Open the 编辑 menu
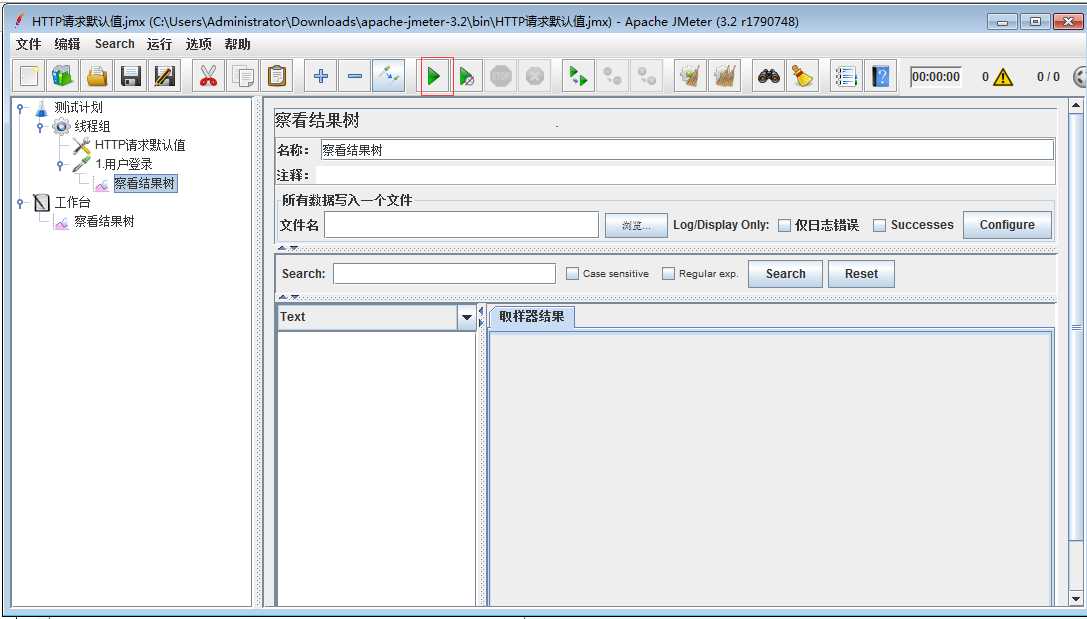The image size is (1087, 619). pos(67,44)
